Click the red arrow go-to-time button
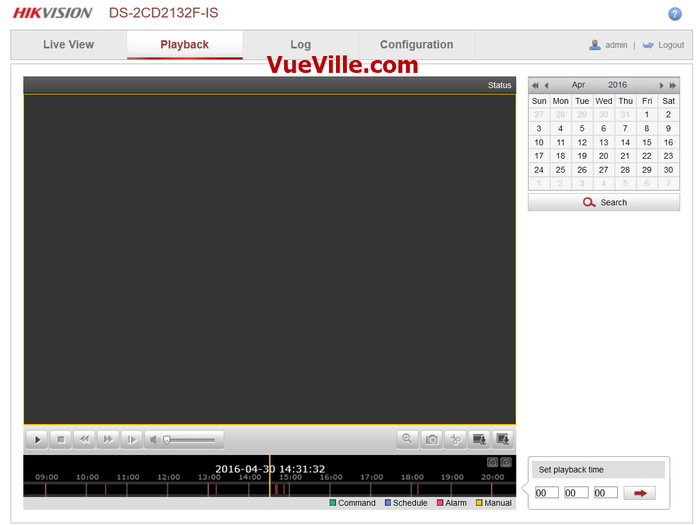700x525 pixels. (639, 493)
